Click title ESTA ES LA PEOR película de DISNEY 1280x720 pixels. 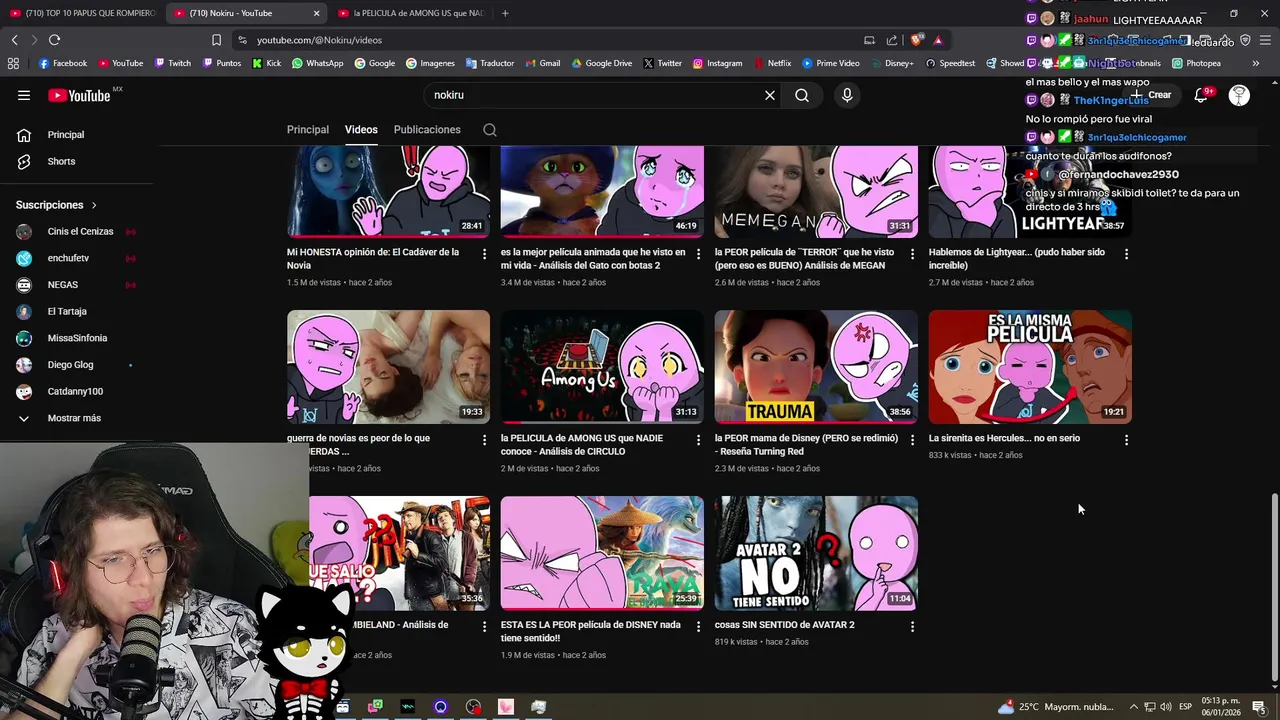(591, 631)
